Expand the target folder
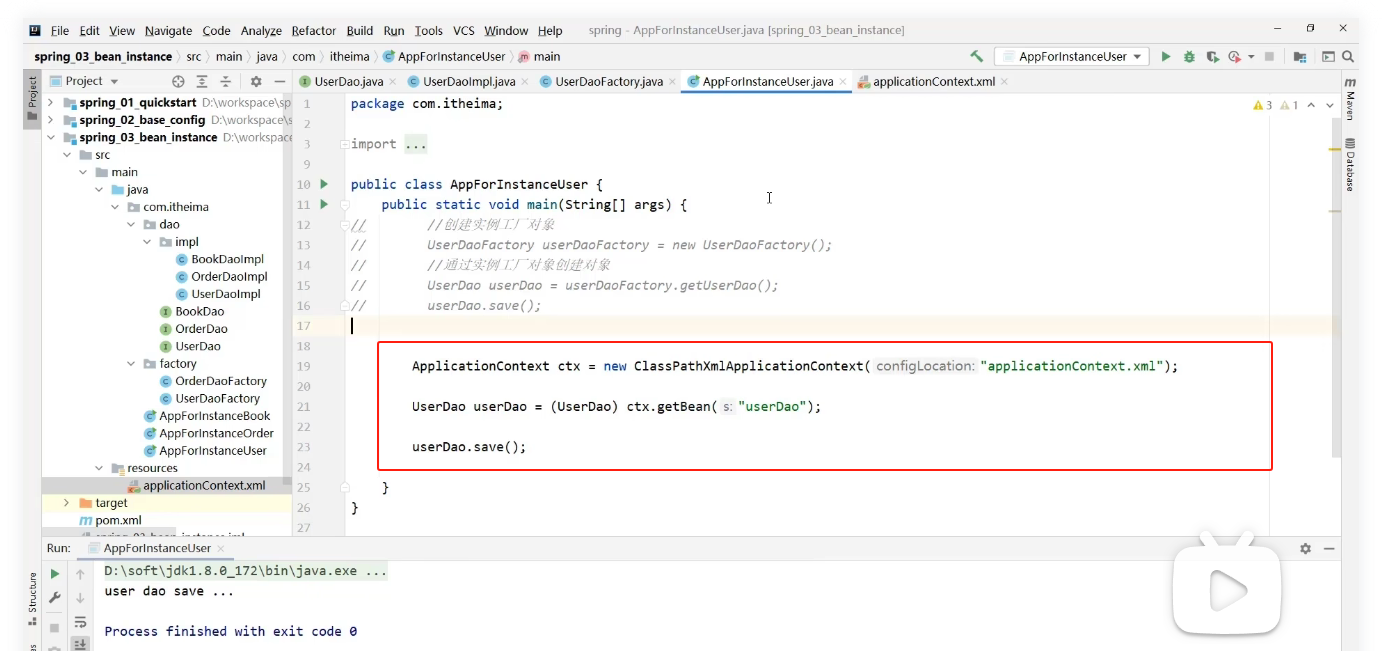The image size is (1385, 651). click(67, 503)
